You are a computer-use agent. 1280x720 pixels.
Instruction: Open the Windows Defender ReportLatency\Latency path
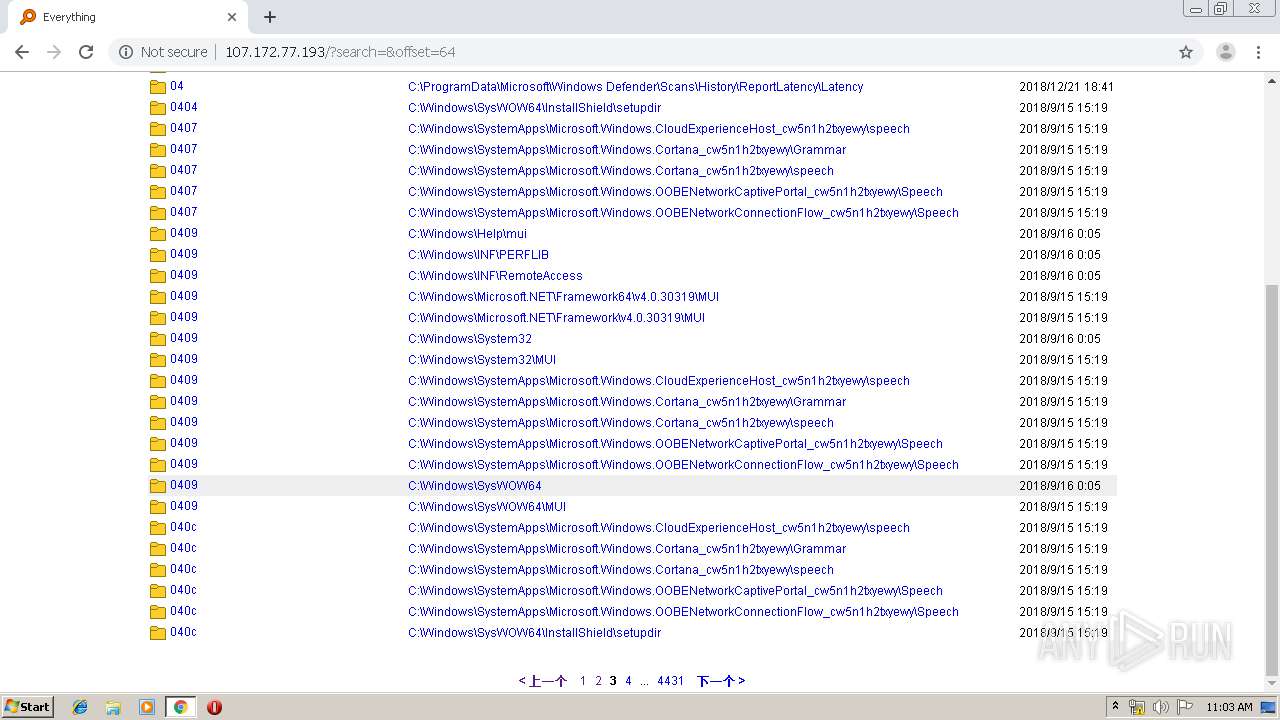[x=635, y=87]
